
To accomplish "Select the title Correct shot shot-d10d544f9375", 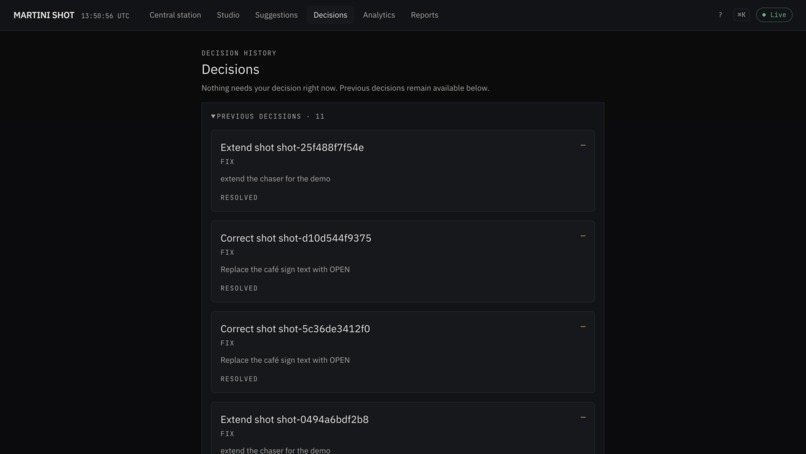I will 296,238.
